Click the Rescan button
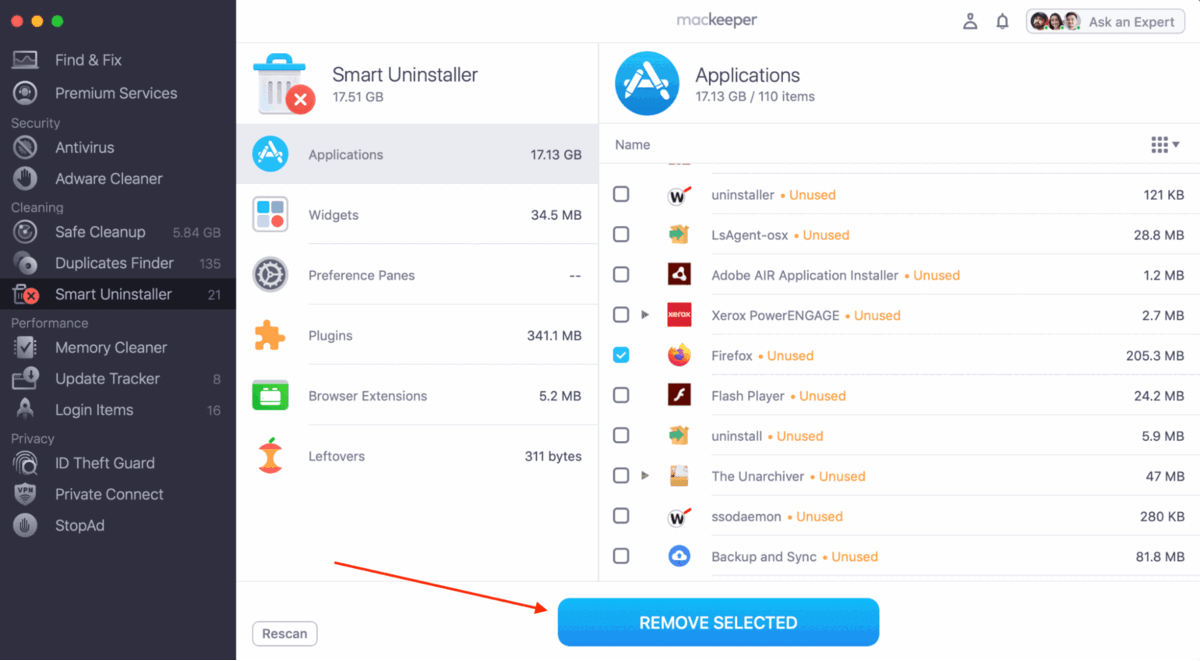The height and width of the screenshot is (661, 1200). click(x=285, y=634)
